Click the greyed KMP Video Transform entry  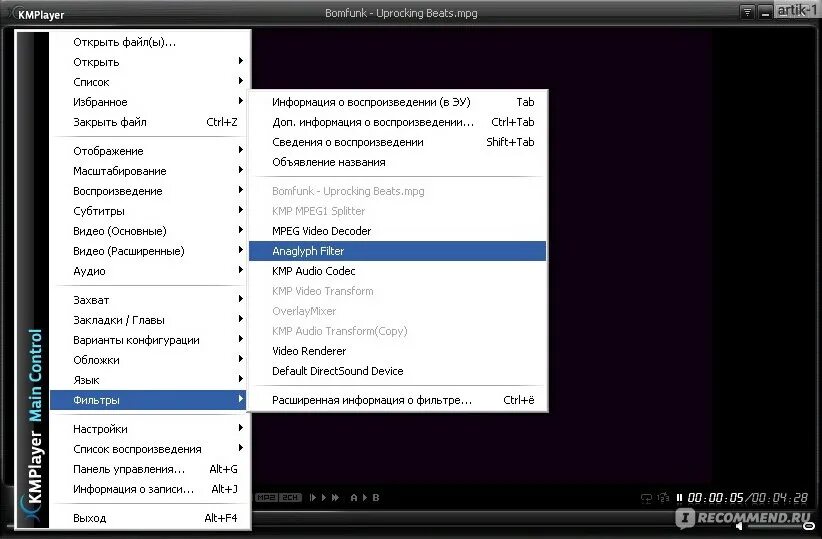[x=397, y=290]
